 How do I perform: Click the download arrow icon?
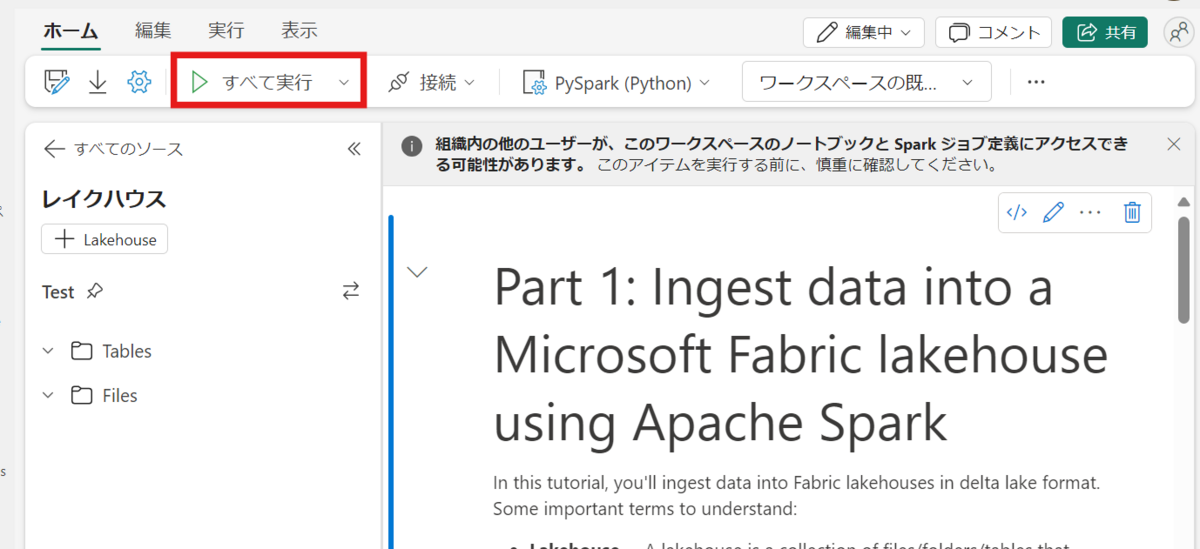pyautogui.click(x=98, y=82)
